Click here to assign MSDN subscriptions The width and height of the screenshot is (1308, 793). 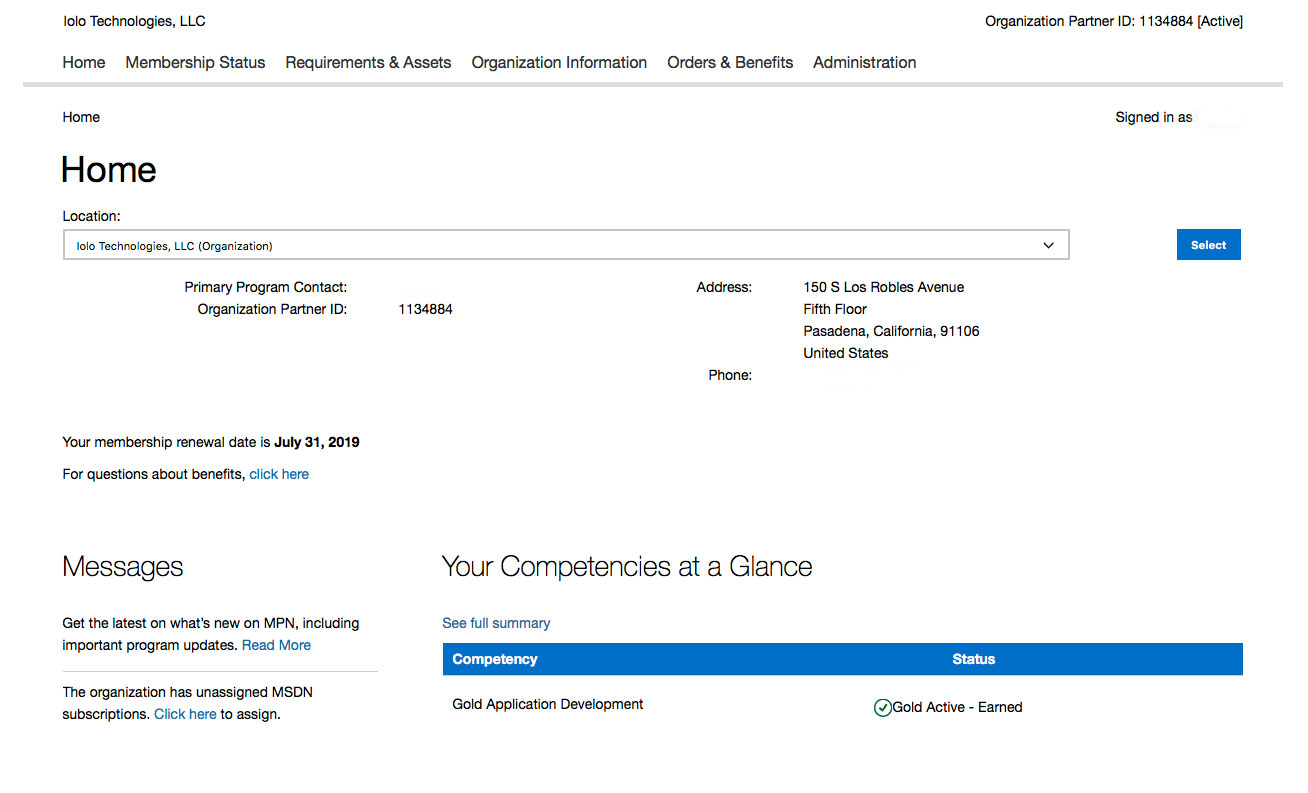(185, 714)
